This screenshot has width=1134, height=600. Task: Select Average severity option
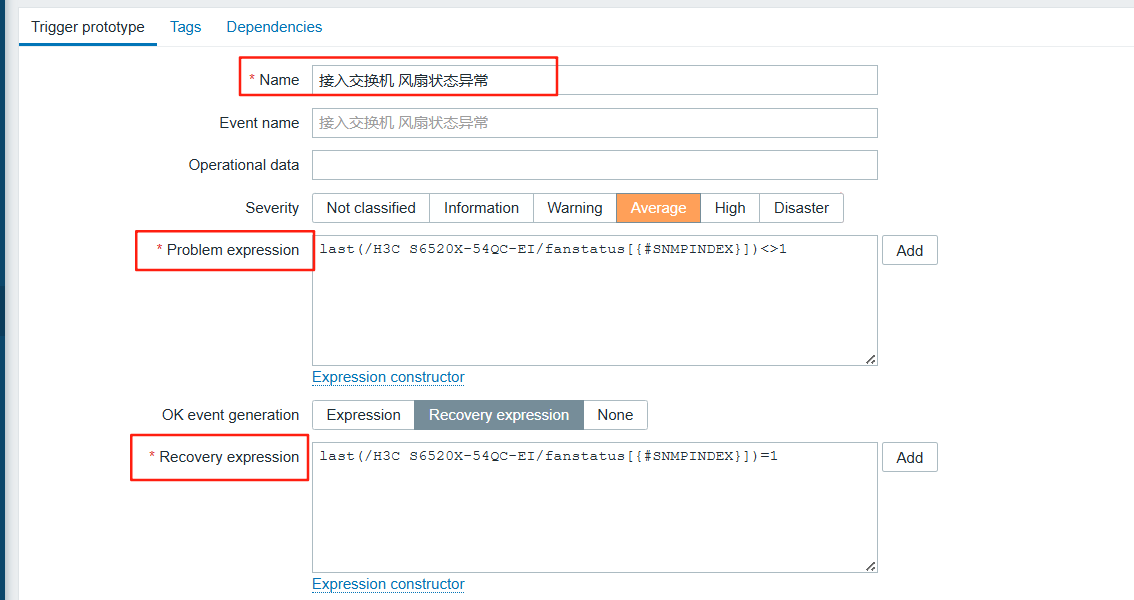pyautogui.click(x=658, y=208)
